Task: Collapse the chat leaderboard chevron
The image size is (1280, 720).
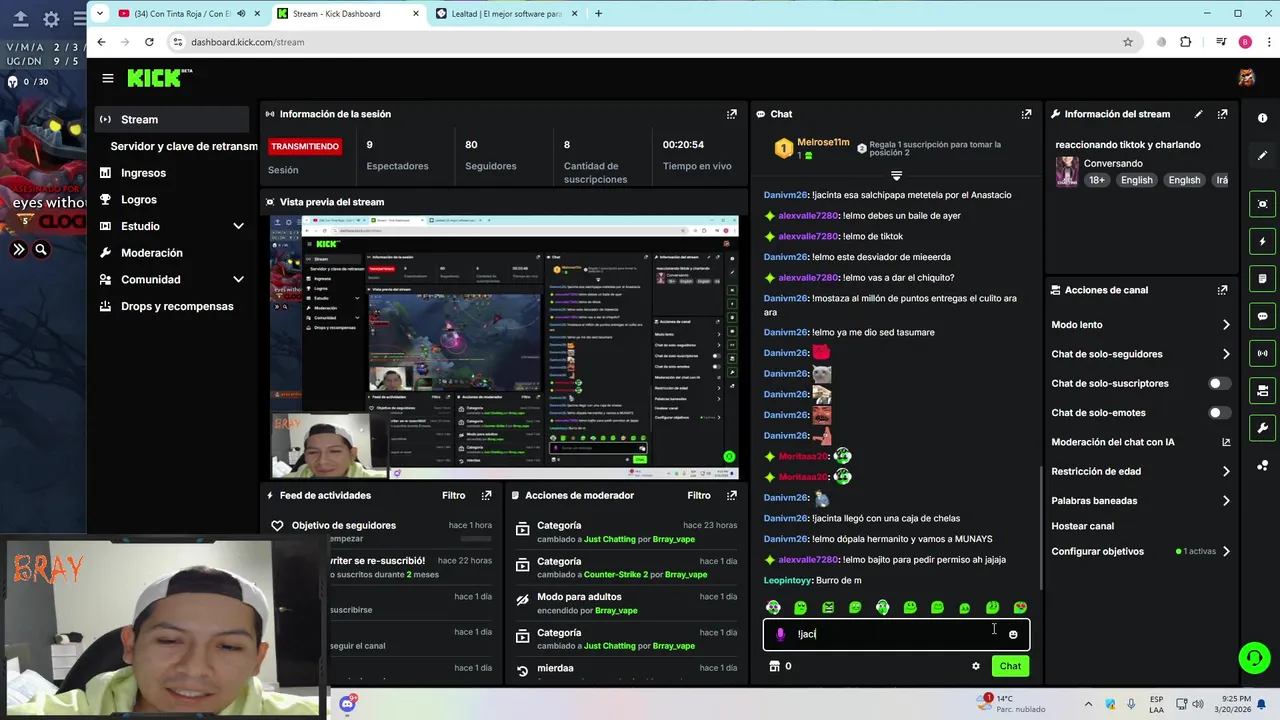Action: (896, 176)
